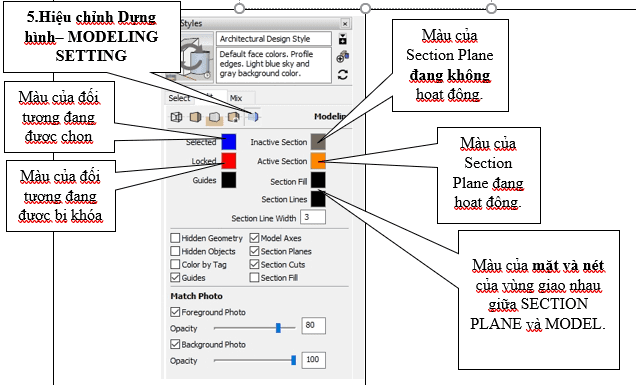Uncheck the Guides checkbox
This screenshot has width=636, height=385.
(175, 277)
